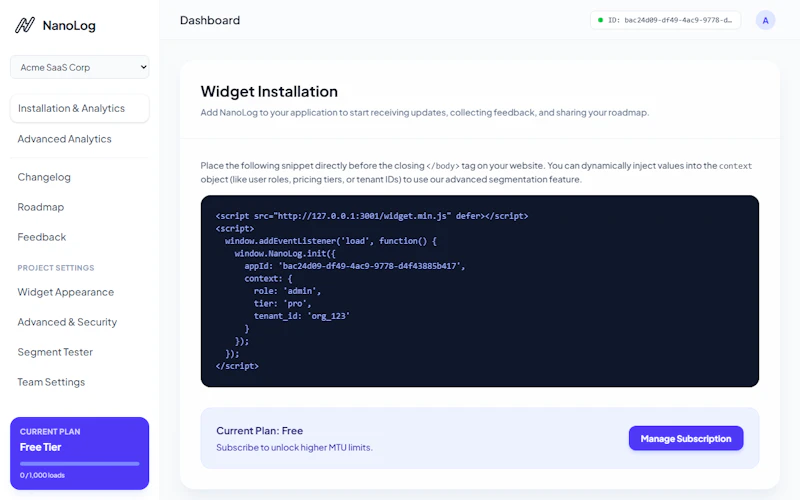The image size is (800, 500).
Task: Open the Segment Tester
Action: [x=55, y=352]
